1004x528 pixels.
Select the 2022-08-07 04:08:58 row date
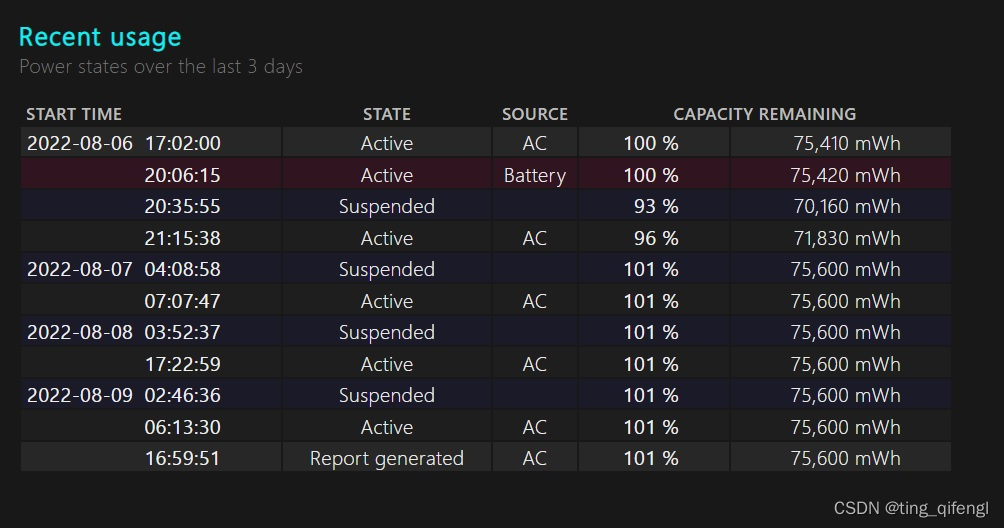tap(79, 269)
